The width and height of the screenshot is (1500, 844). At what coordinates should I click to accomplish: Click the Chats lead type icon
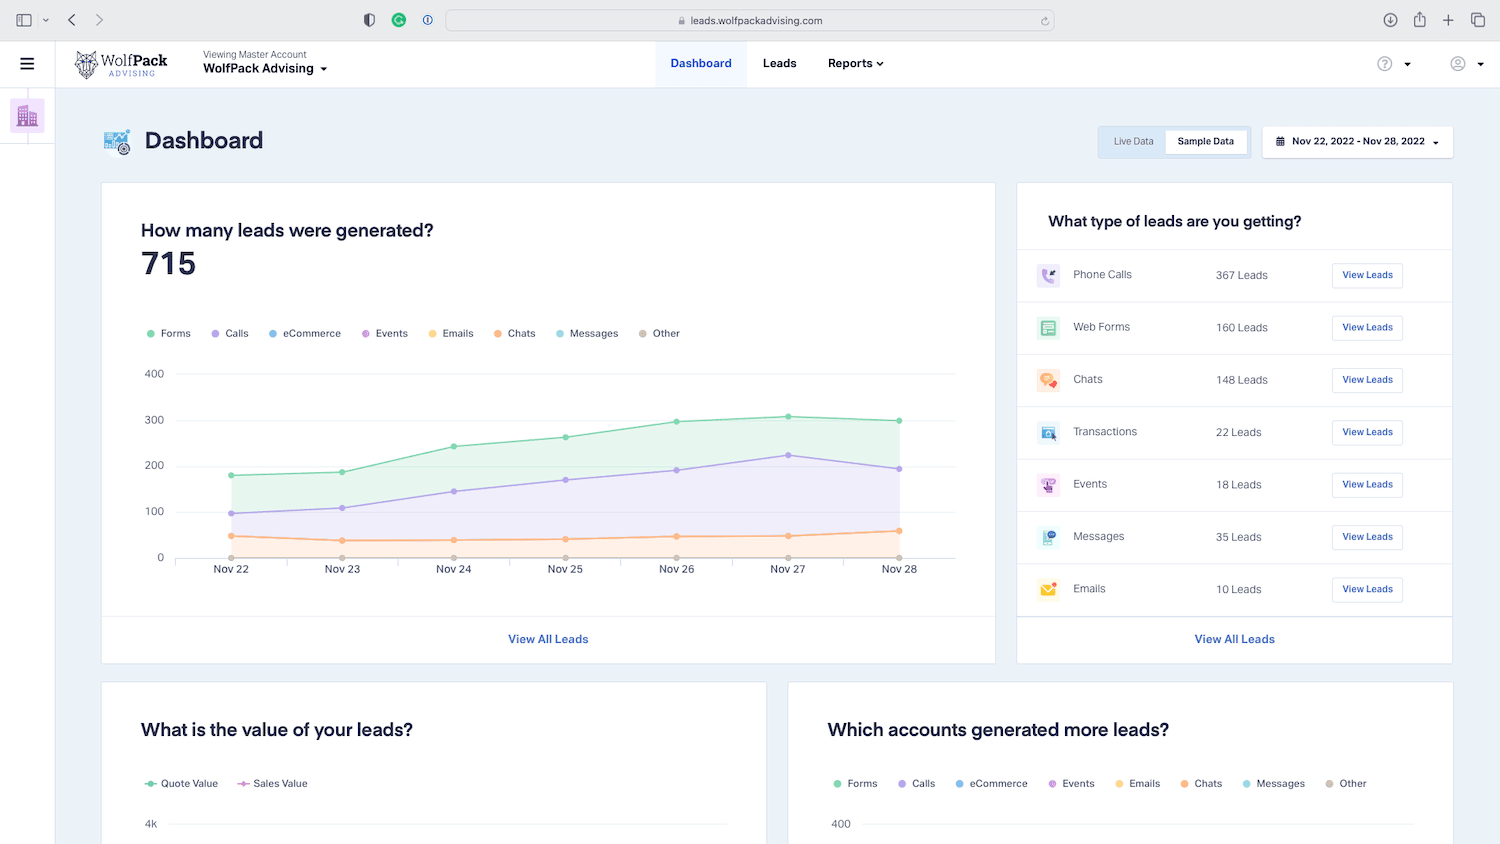click(x=1048, y=380)
